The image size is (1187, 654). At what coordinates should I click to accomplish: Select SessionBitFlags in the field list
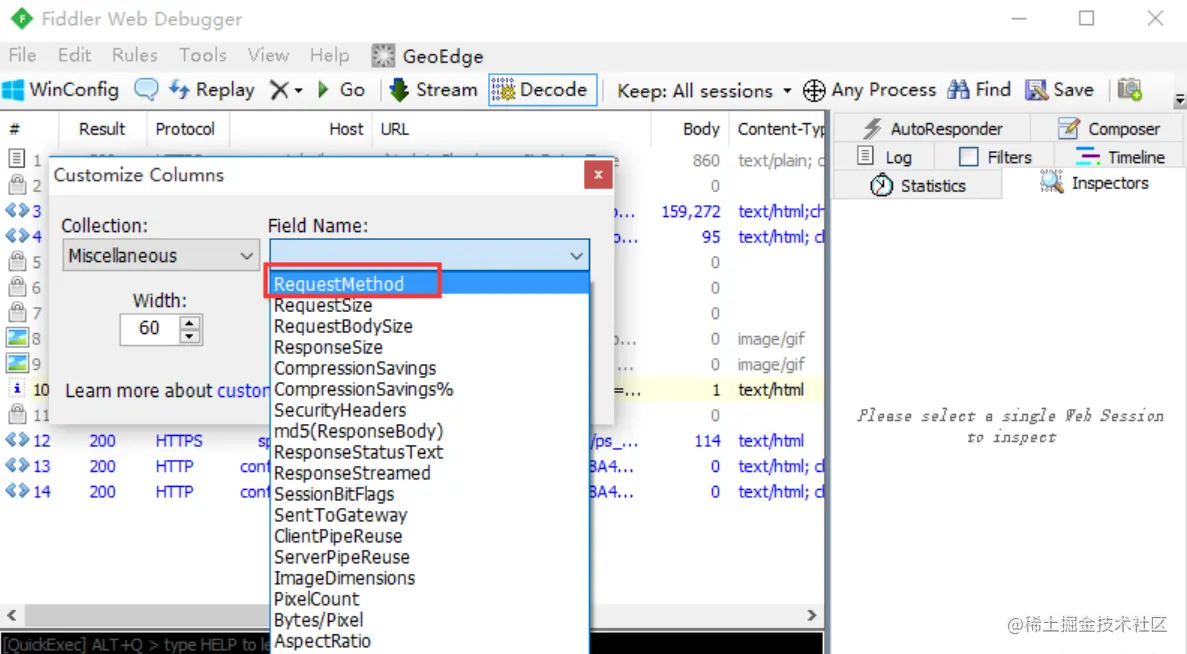point(429,494)
